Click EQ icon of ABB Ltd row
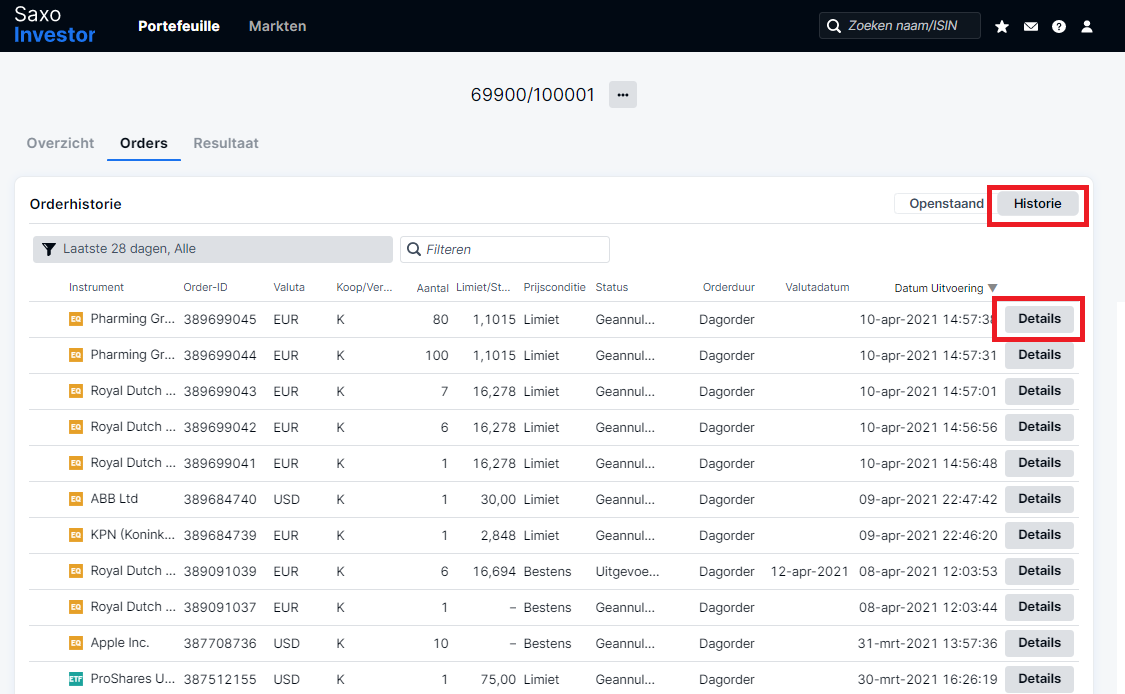This screenshot has height=694, width=1125. (x=75, y=498)
